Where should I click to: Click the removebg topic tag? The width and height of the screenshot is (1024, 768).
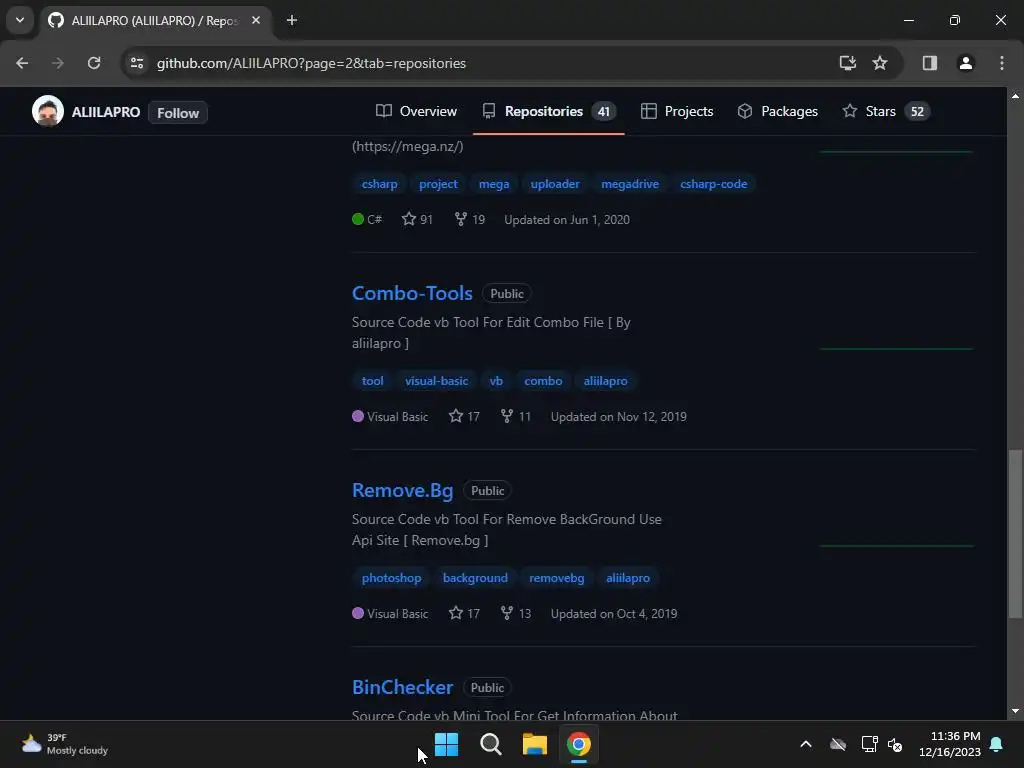pyautogui.click(x=556, y=579)
